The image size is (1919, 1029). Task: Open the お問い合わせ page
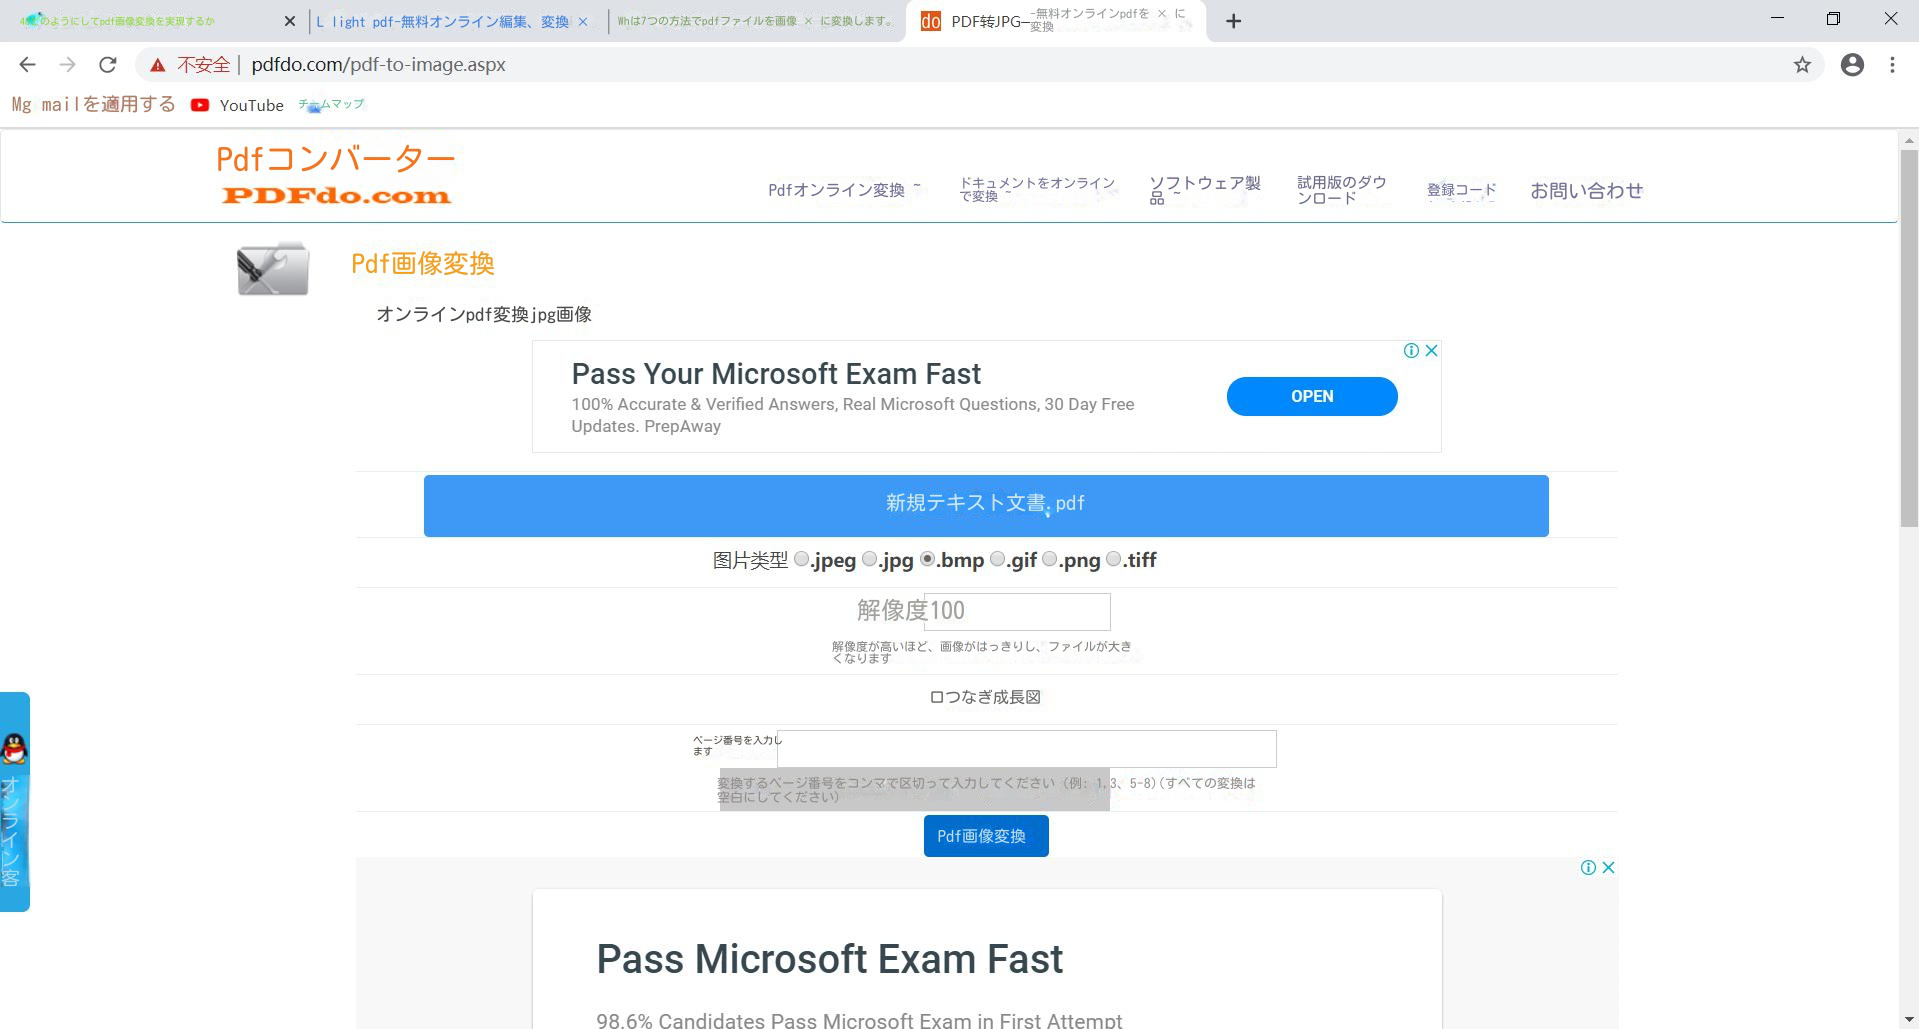tap(1586, 190)
